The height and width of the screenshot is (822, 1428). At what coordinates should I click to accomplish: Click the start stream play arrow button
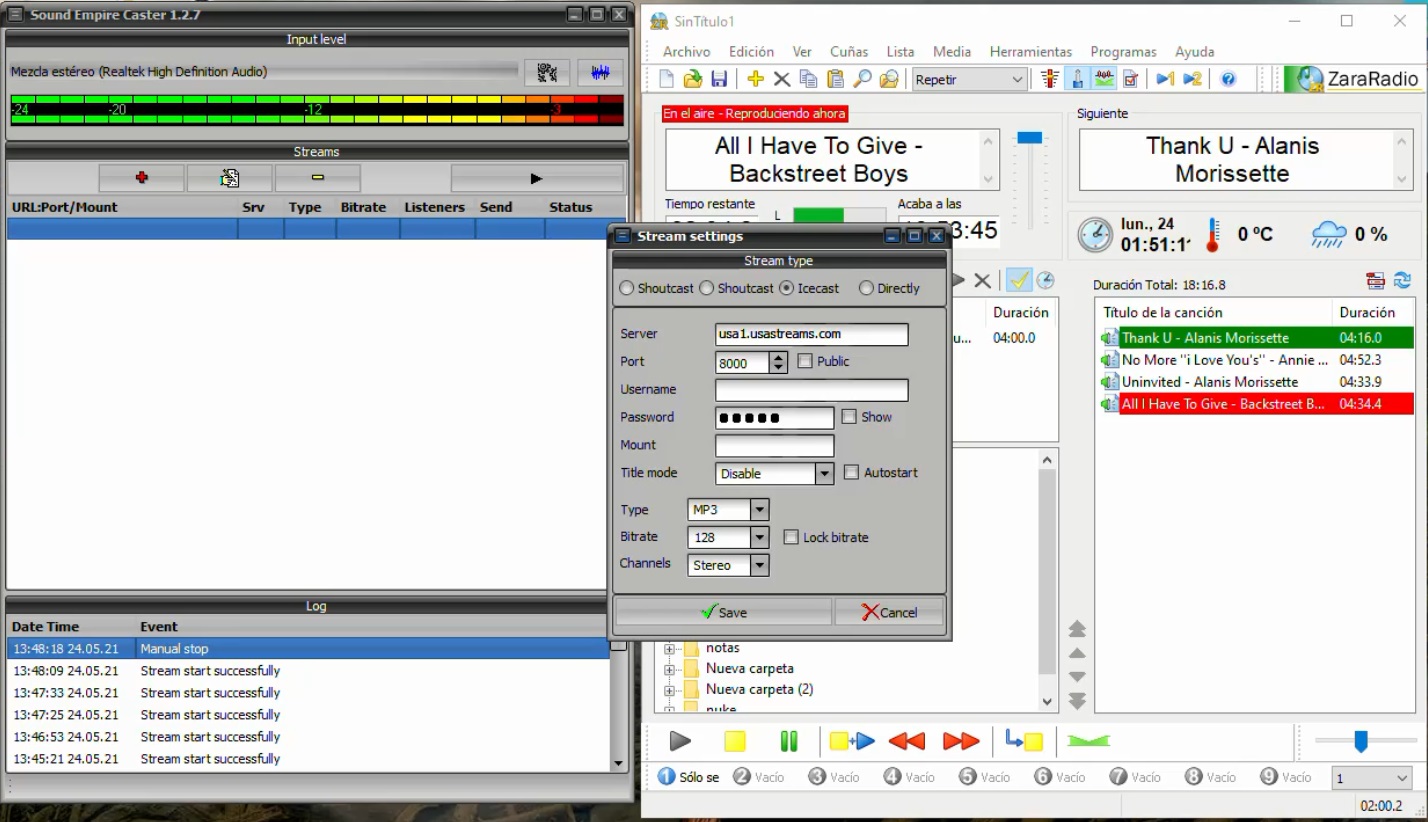click(537, 178)
